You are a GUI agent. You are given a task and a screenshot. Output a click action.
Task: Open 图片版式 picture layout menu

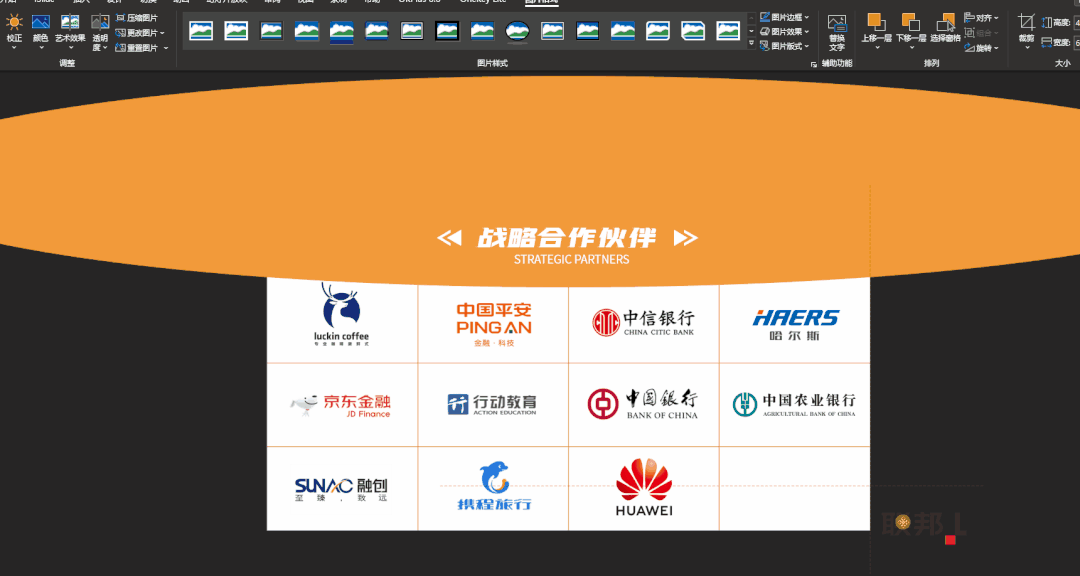(785, 46)
